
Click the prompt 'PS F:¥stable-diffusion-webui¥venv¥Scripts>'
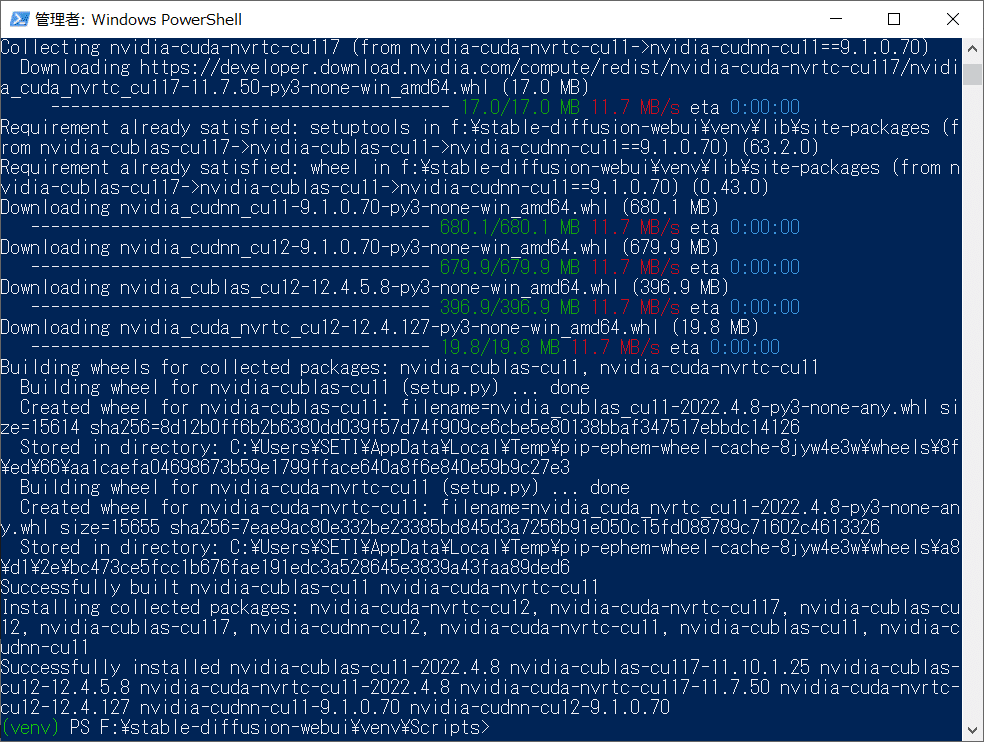pyautogui.click(x=279, y=728)
